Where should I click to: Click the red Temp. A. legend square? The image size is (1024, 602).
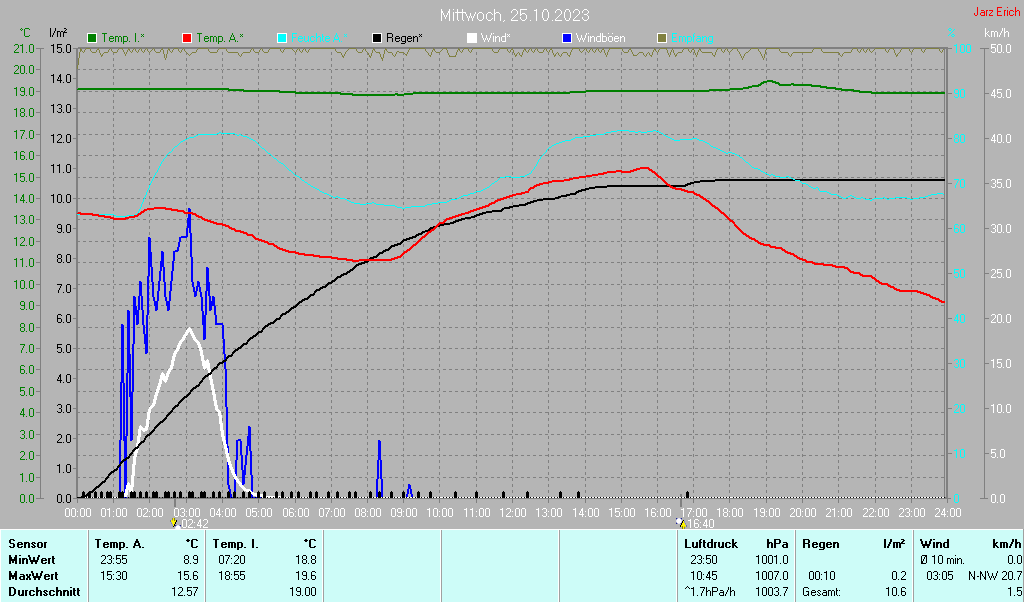(187, 38)
